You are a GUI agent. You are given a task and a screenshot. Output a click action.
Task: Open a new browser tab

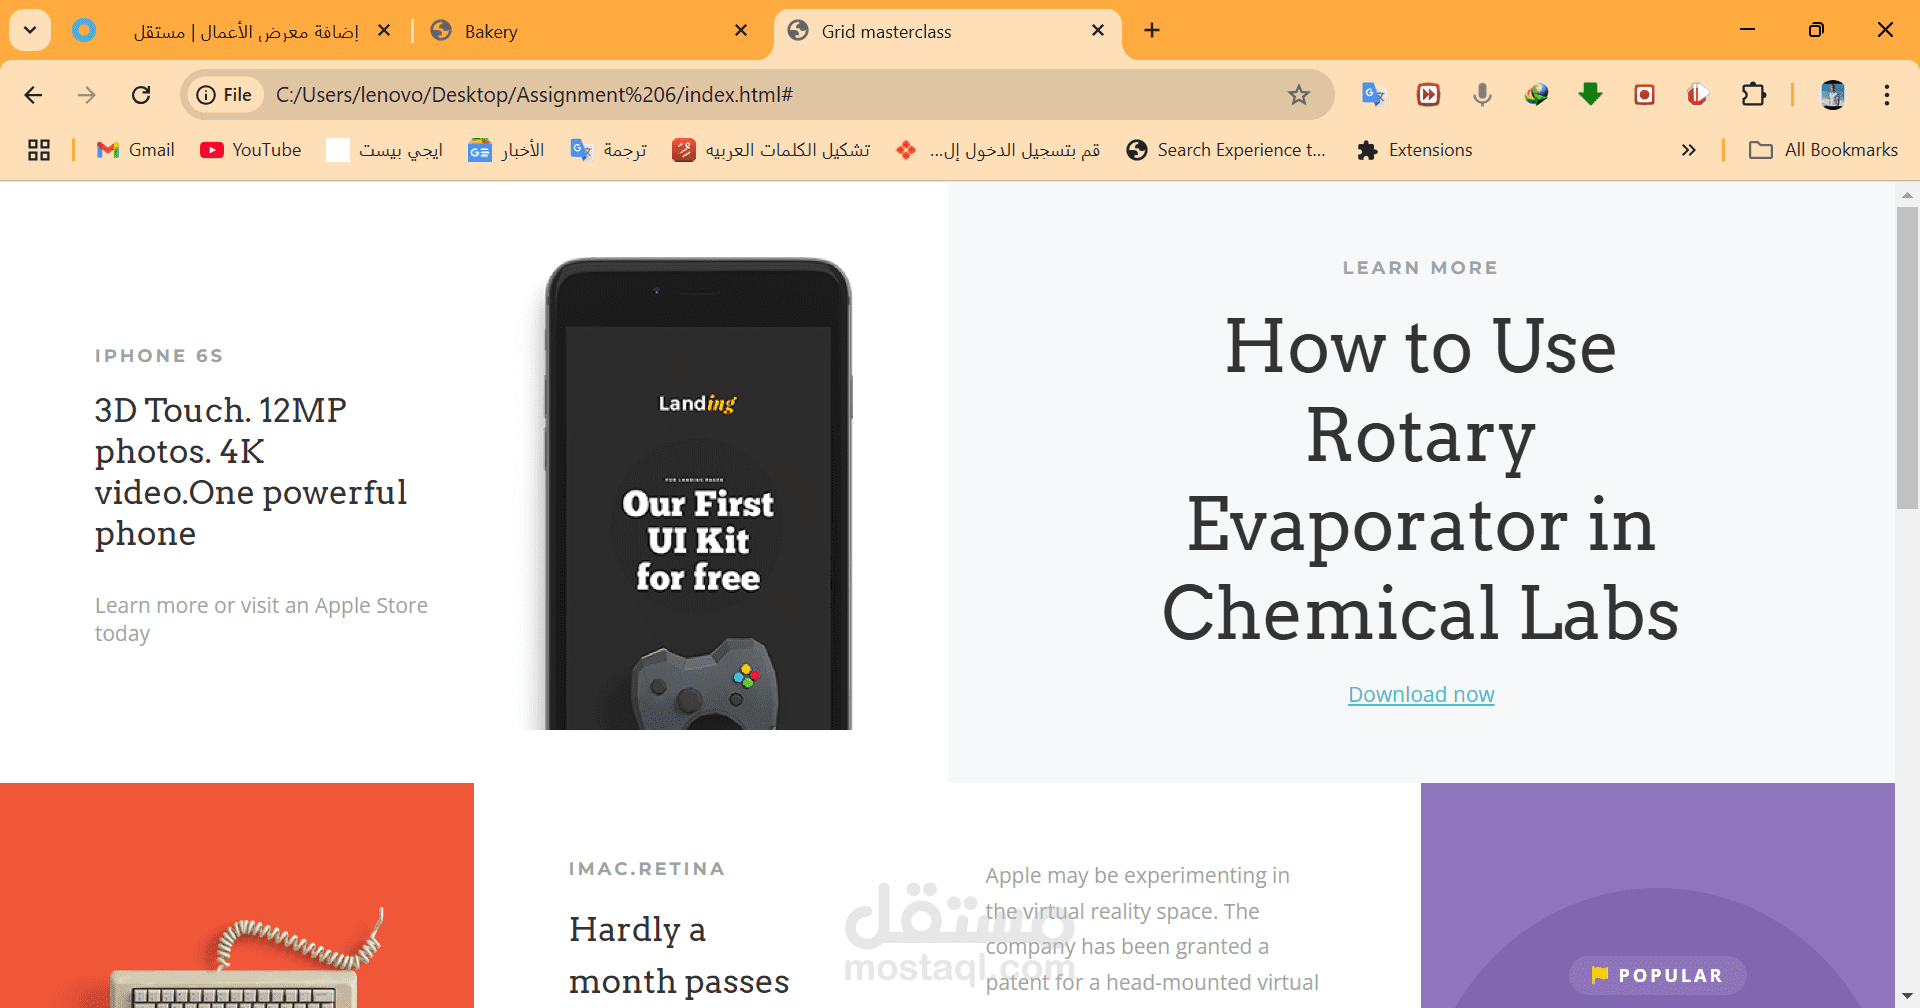(x=1152, y=31)
